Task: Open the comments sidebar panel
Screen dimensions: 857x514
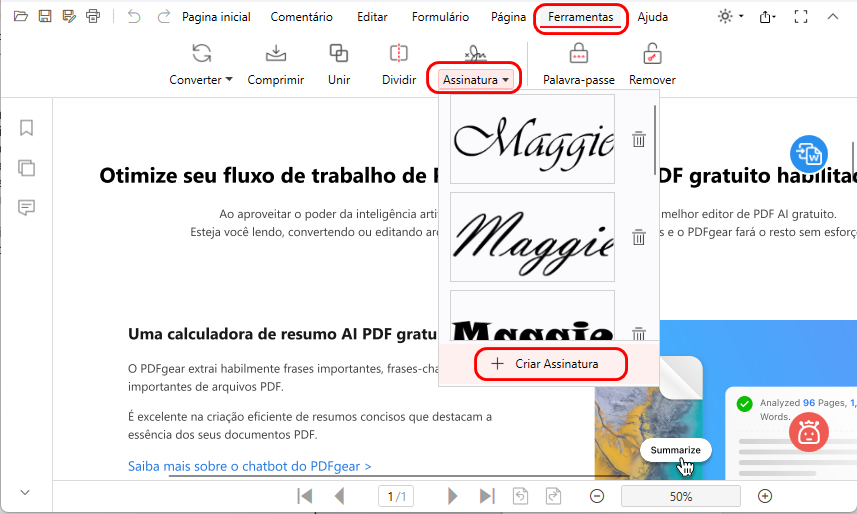Action: [26, 208]
